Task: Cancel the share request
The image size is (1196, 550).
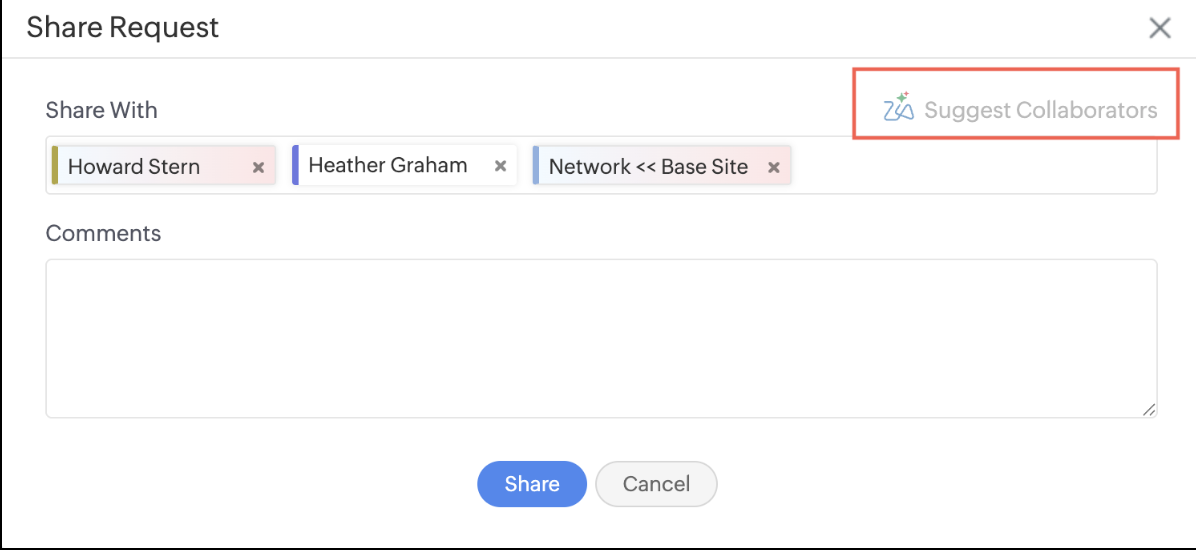Action: [x=656, y=484]
